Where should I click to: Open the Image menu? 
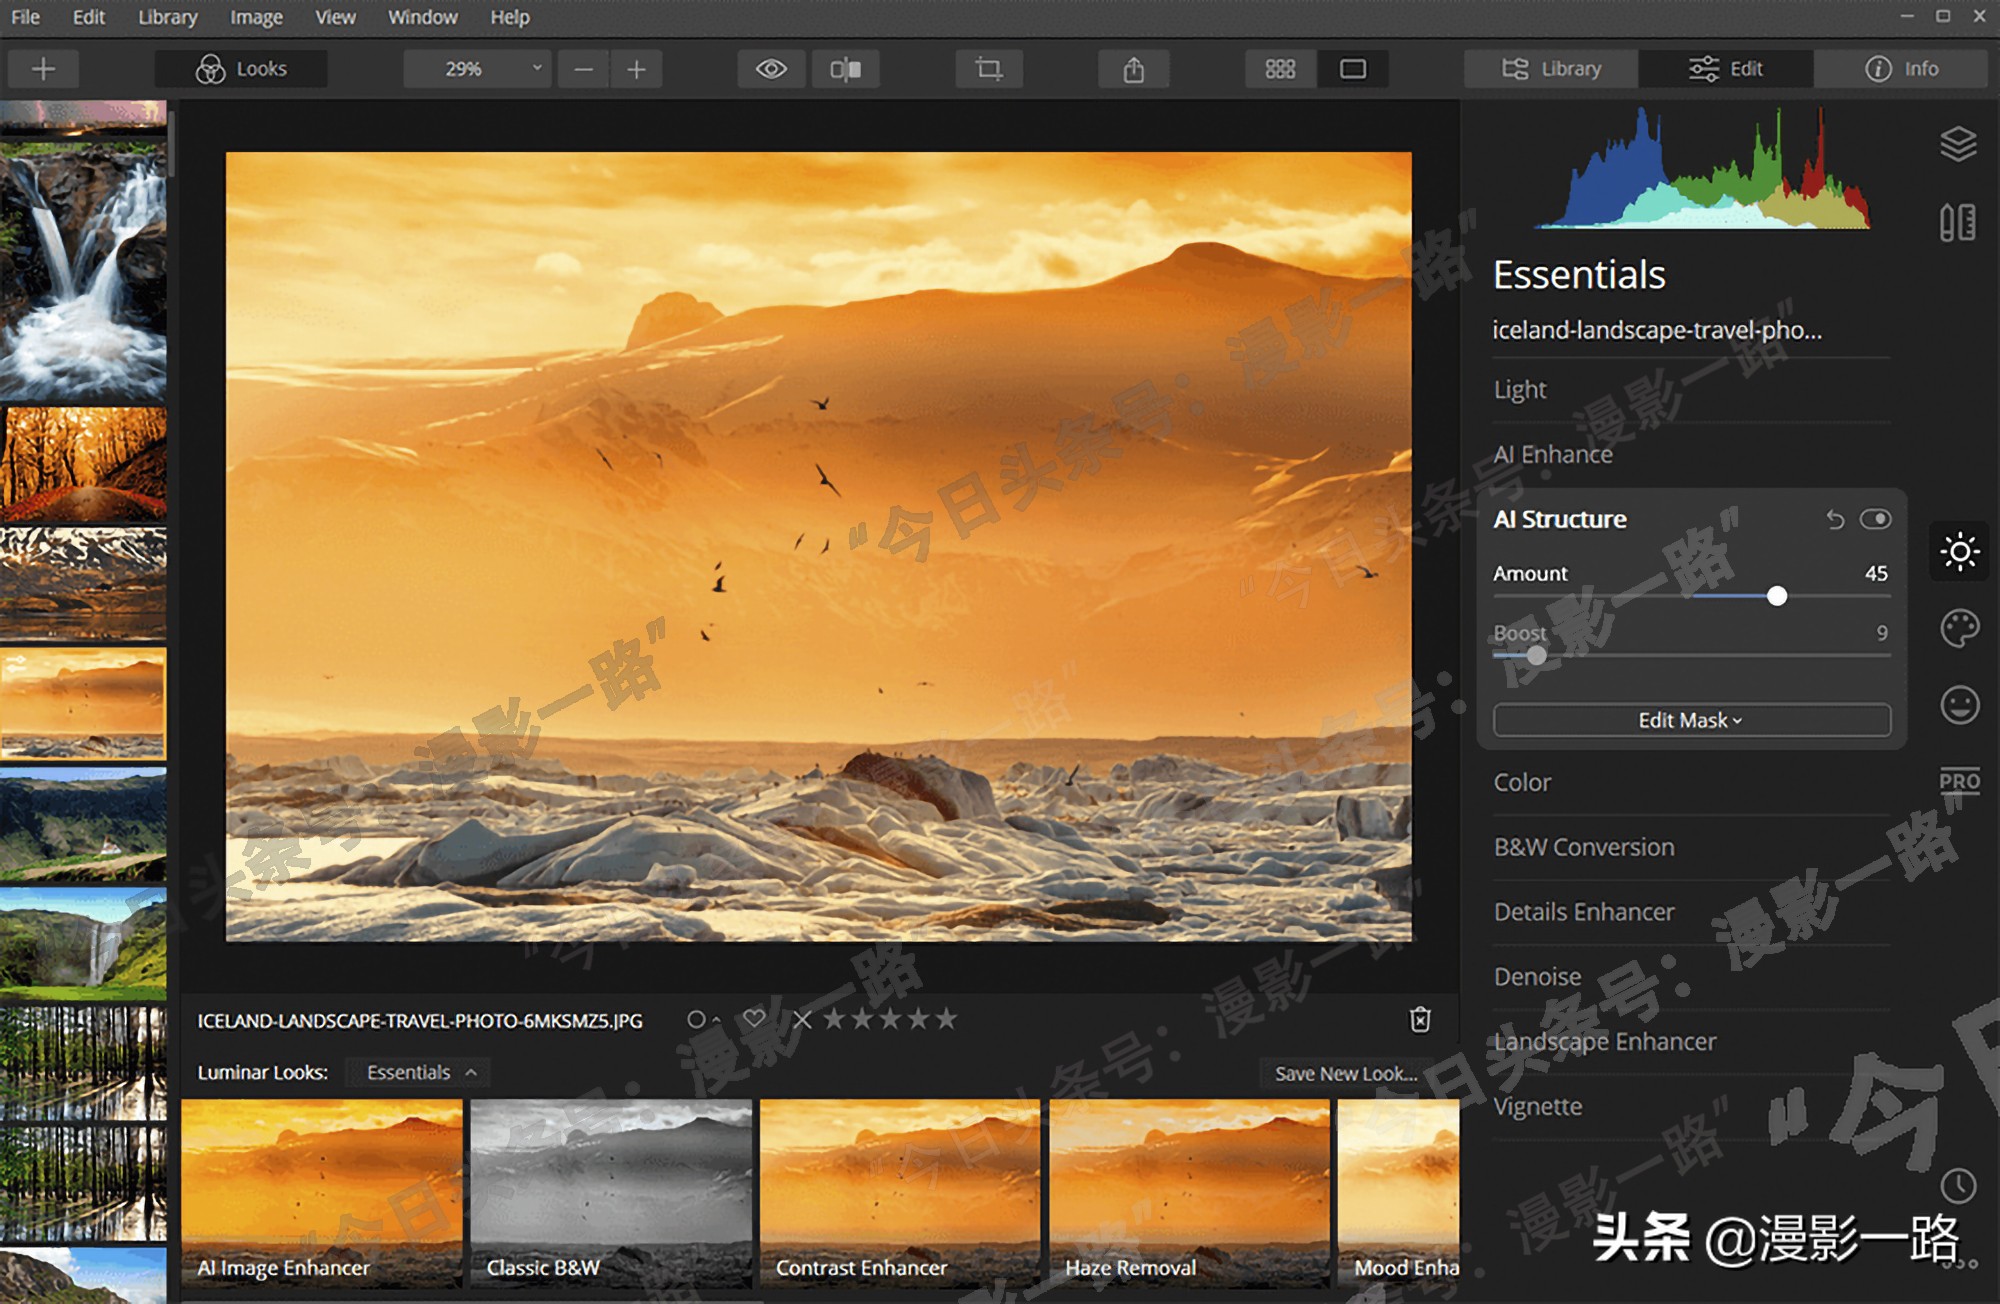click(256, 17)
